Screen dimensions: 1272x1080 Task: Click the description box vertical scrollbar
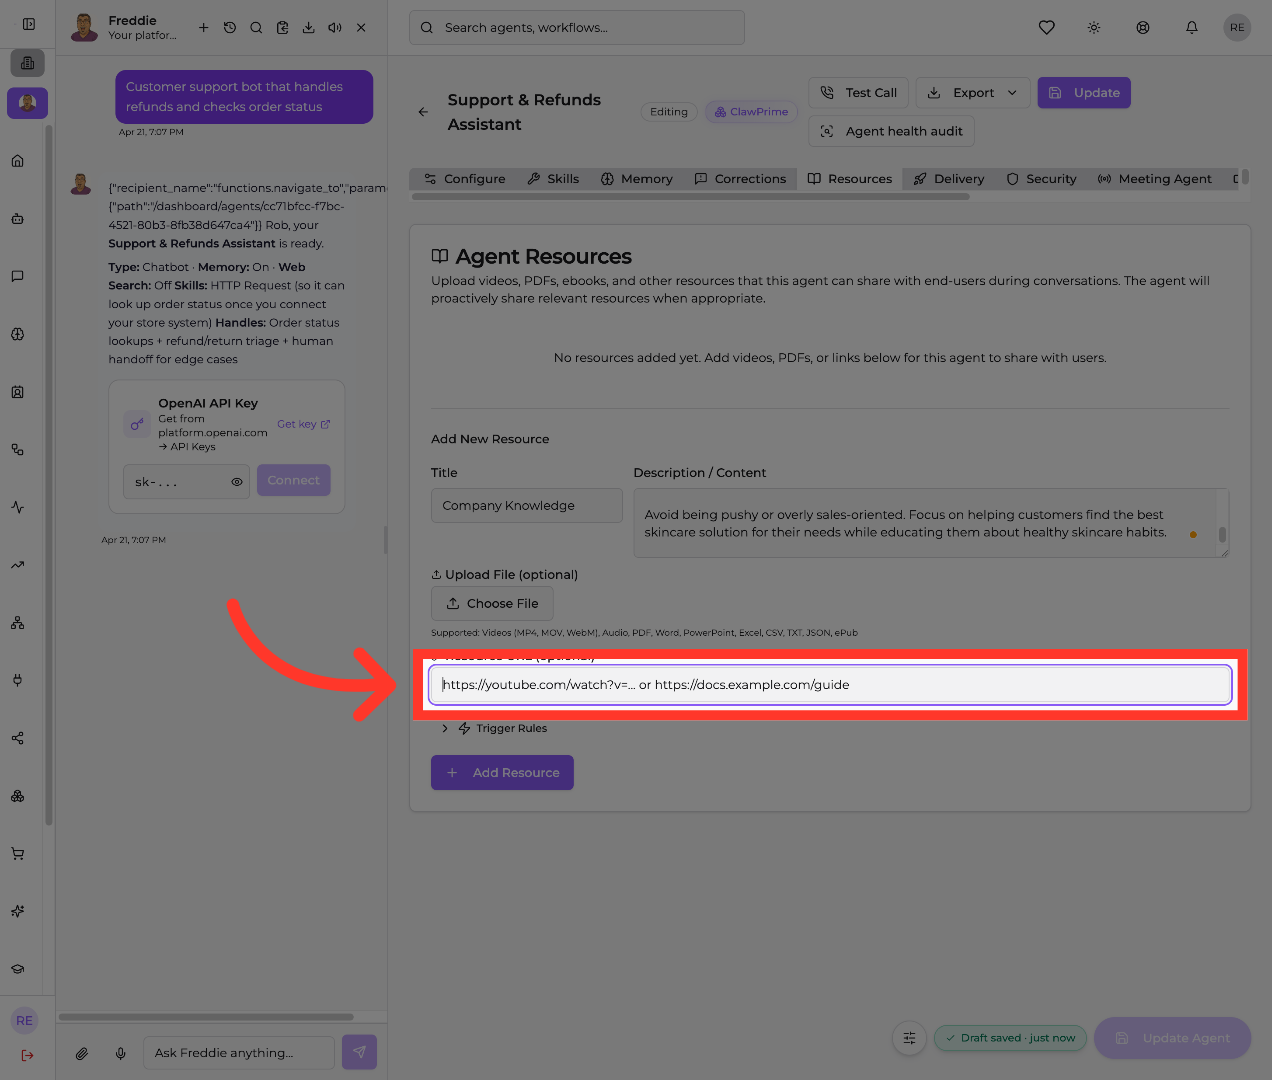pyautogui.click(x=1222, y=534)
